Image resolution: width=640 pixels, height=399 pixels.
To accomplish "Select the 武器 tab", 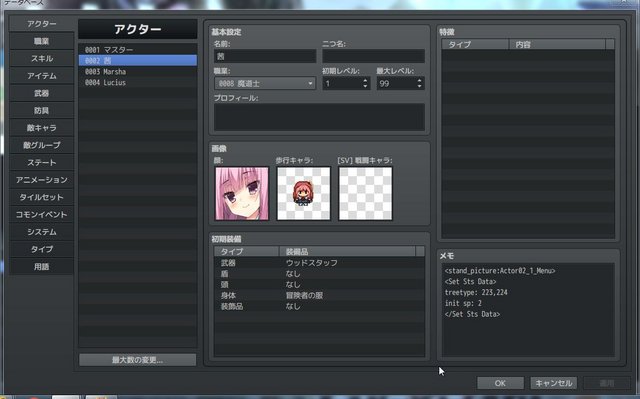I will (42, 93).
